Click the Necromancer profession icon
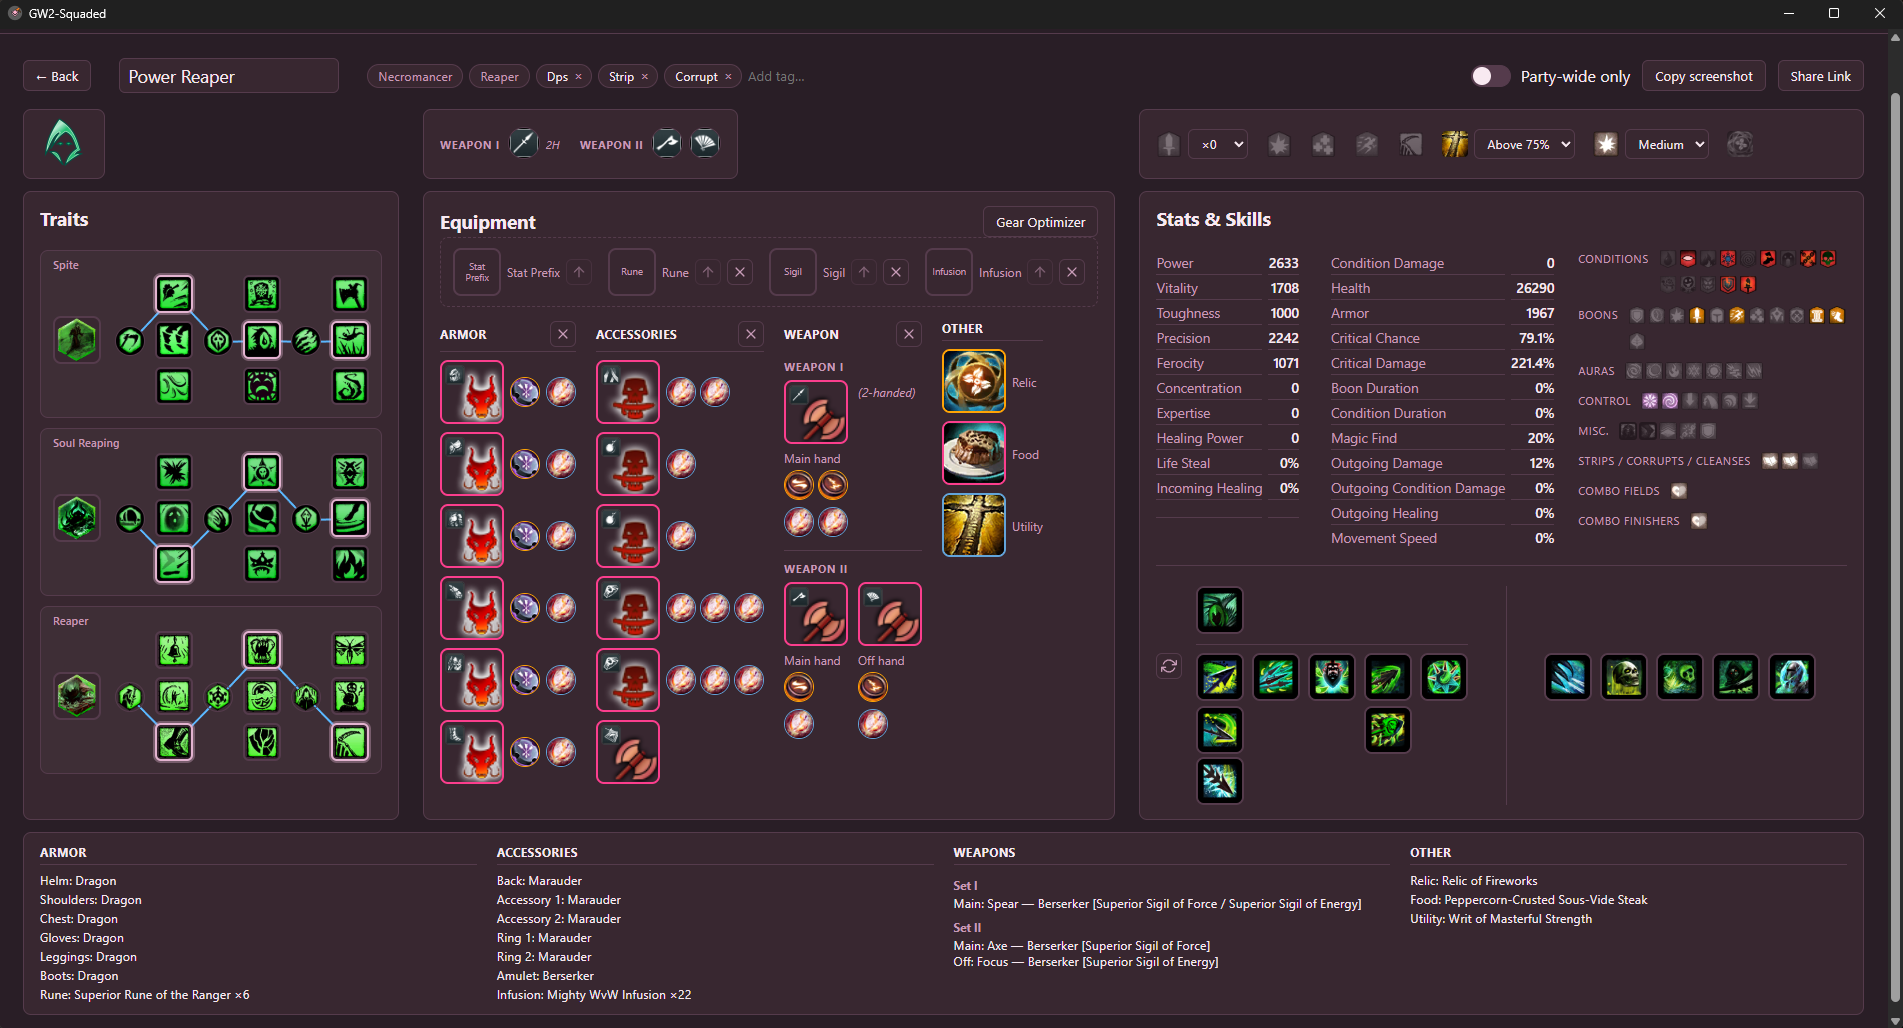The height and width of the screenshot is (1028, 1903). (x=64, y=143)
